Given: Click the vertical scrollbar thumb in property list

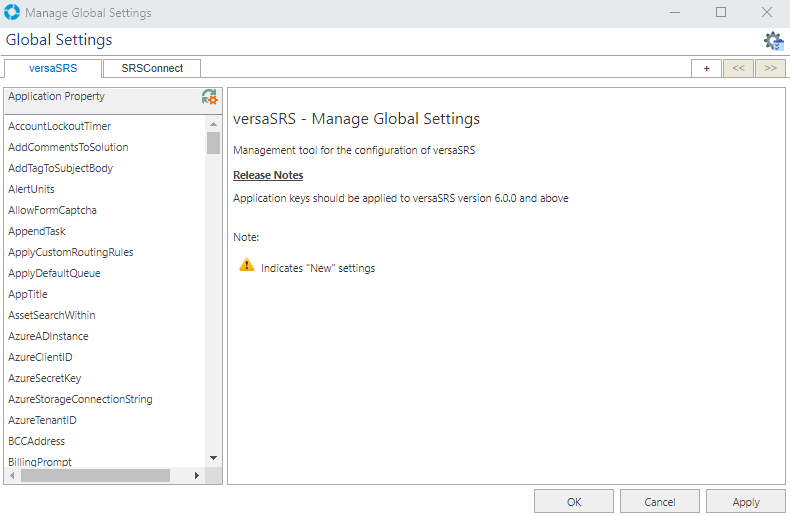Looking at the screenshot, I should click(x=214, y=143).
